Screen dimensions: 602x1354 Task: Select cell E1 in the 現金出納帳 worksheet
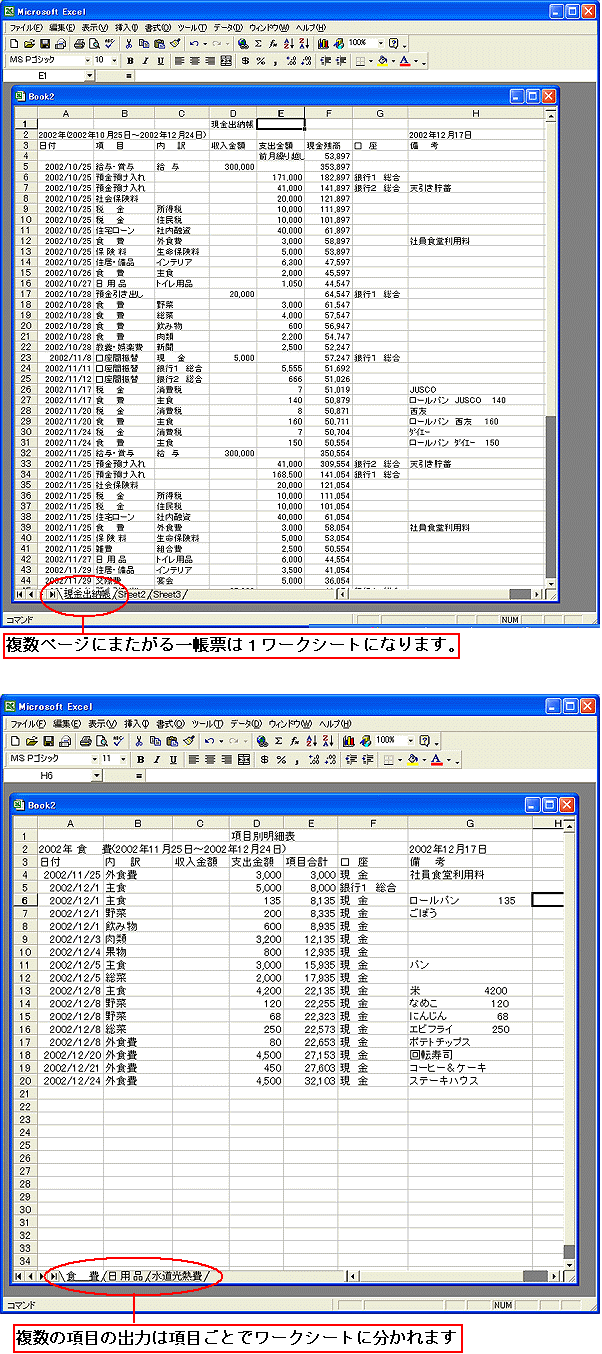coord(281,125)
